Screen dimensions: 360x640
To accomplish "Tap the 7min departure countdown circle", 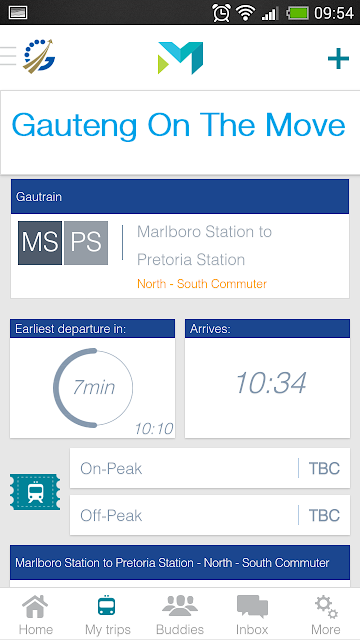I will pos(93,387).
